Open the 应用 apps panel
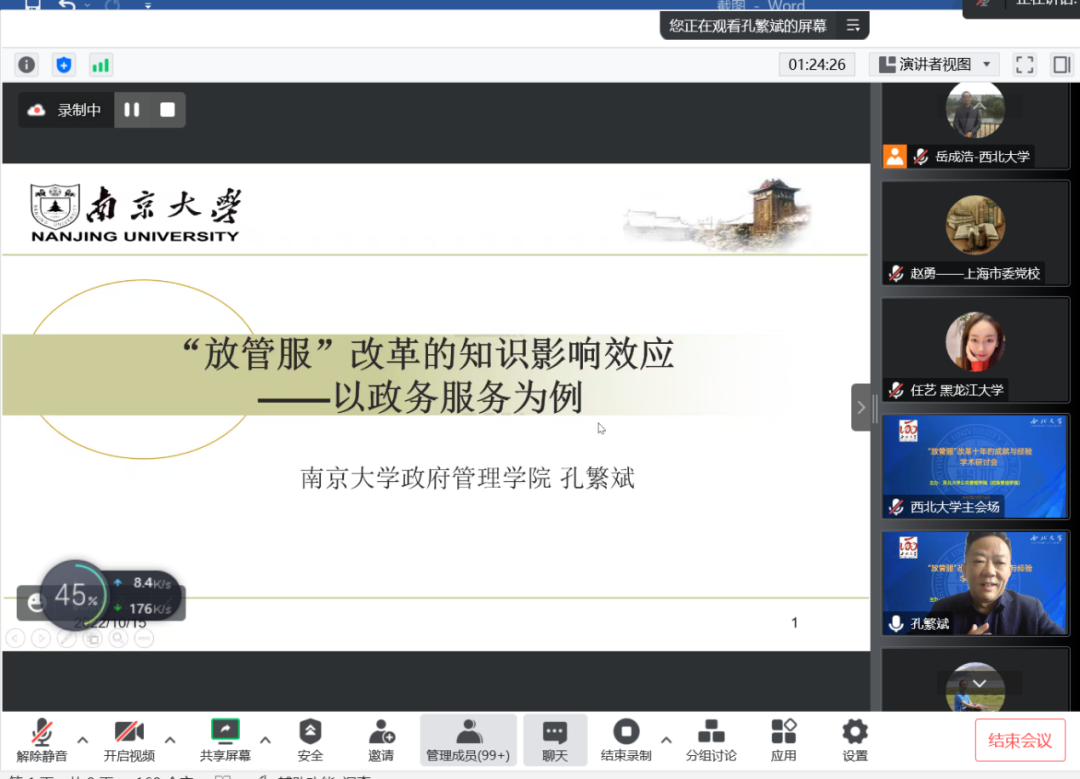This screenshot has width=1080, height=779. [x=783, y=740]
